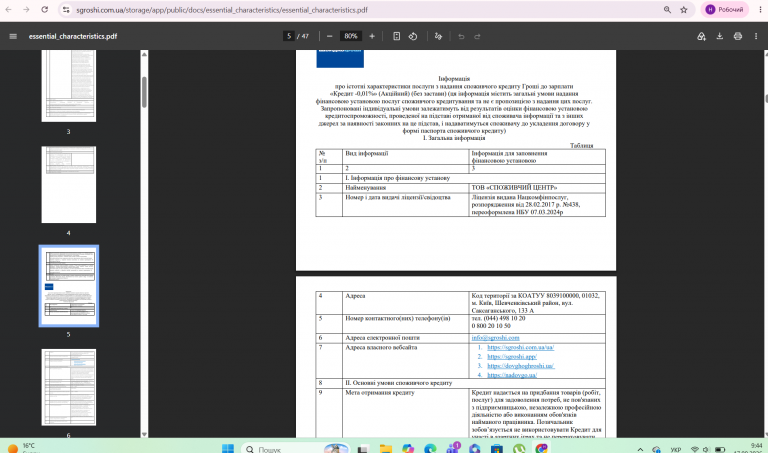Open the https://sgroshi.com.ua/ua/ link
Viewport: 768px width, 453px height.
pos(520,347)
